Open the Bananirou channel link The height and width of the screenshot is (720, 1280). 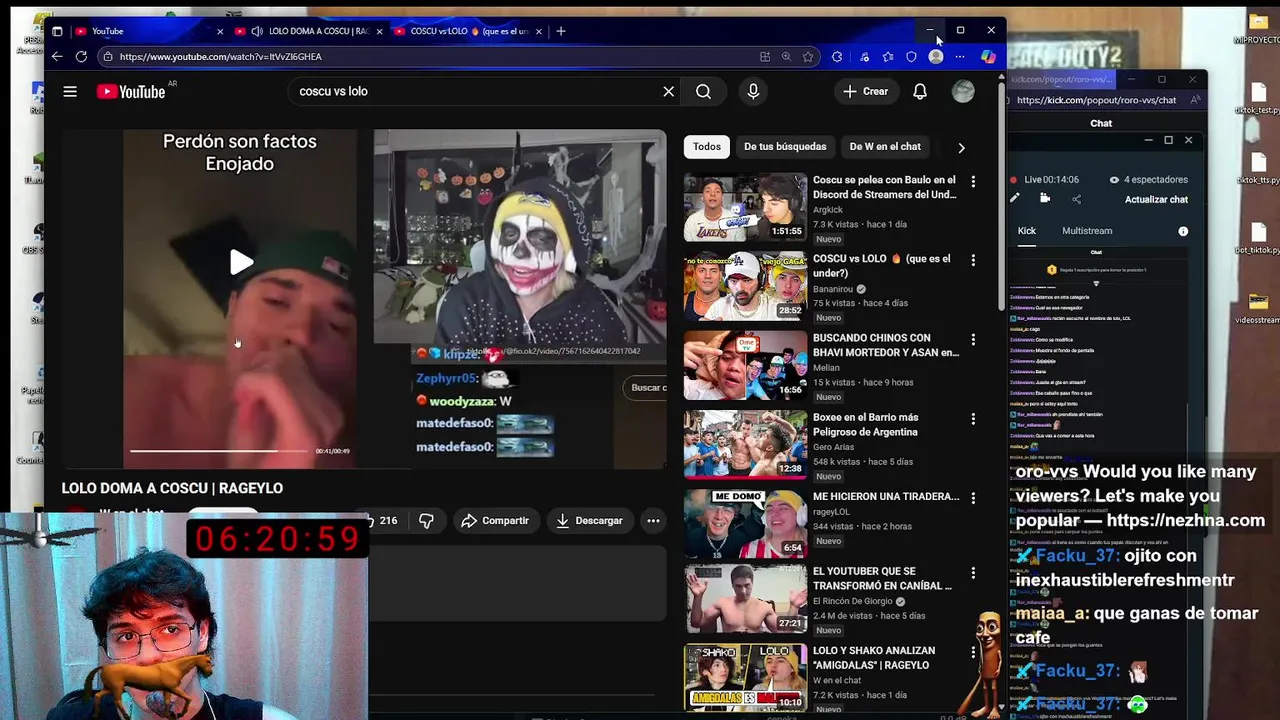(x=832, y=289)
